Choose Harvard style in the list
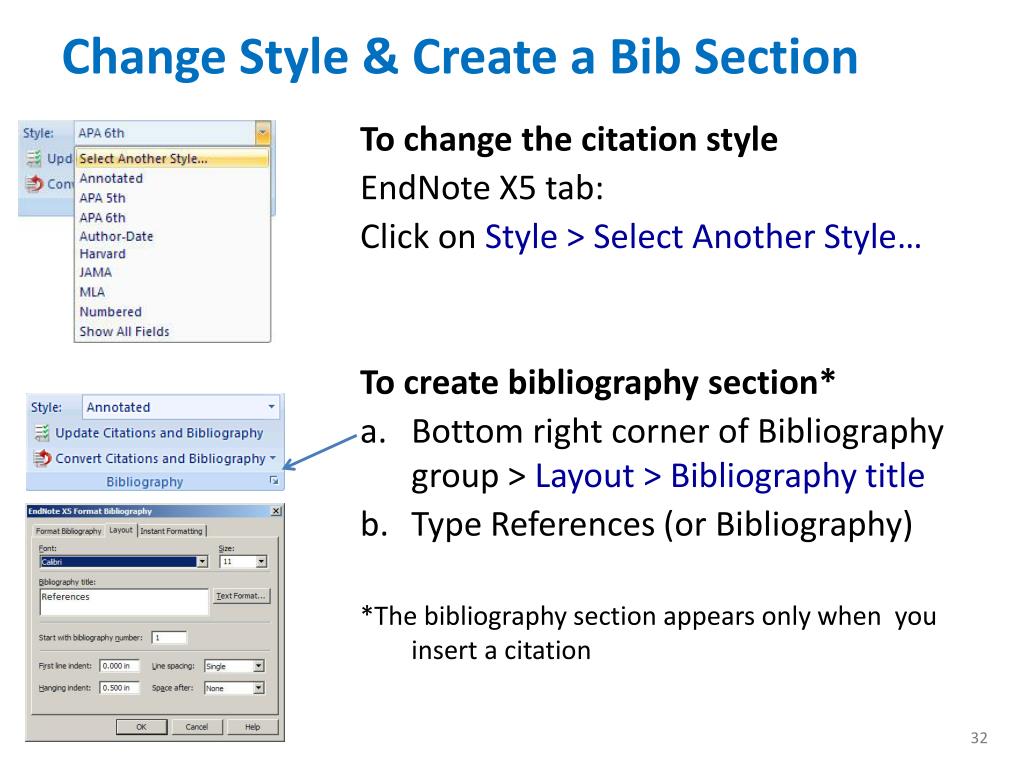Viewport: 1024px width, 768px height. (103, 254)
